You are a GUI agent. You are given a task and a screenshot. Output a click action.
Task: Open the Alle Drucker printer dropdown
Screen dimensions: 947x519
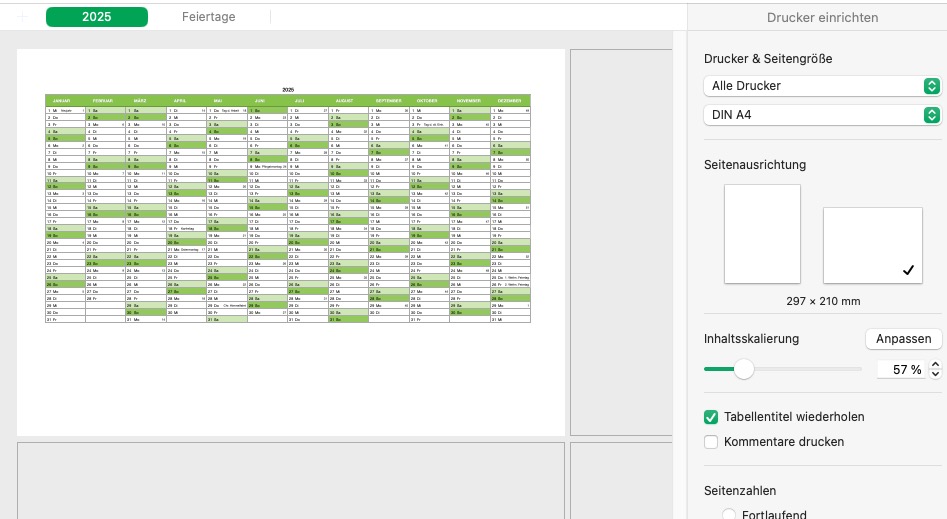(x=822, y=86)
